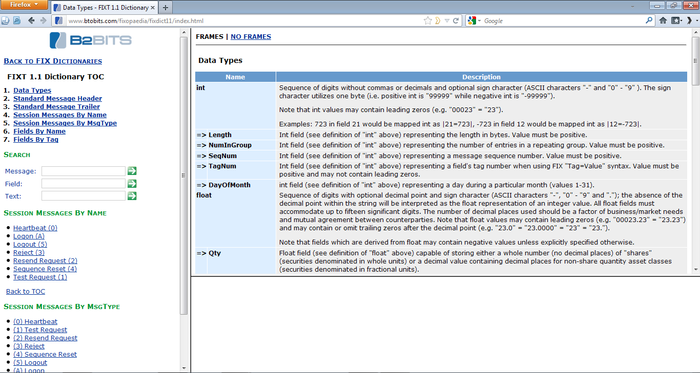The width and height of the screenshot is (700, 373).
Task: Click the Message search input field
Action: tap(83, 171)
